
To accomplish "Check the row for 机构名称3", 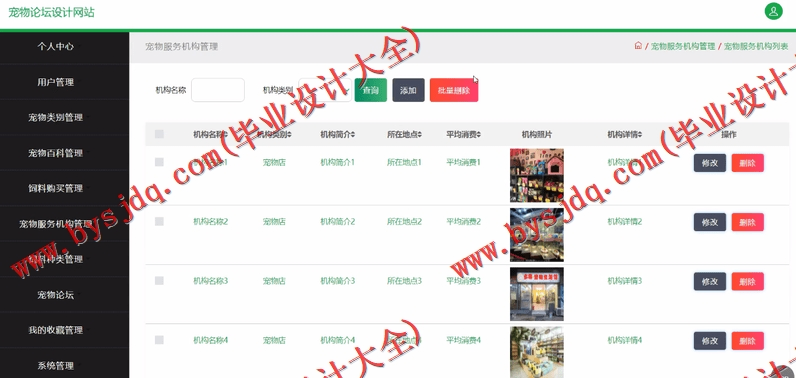I will pos(159,281).
